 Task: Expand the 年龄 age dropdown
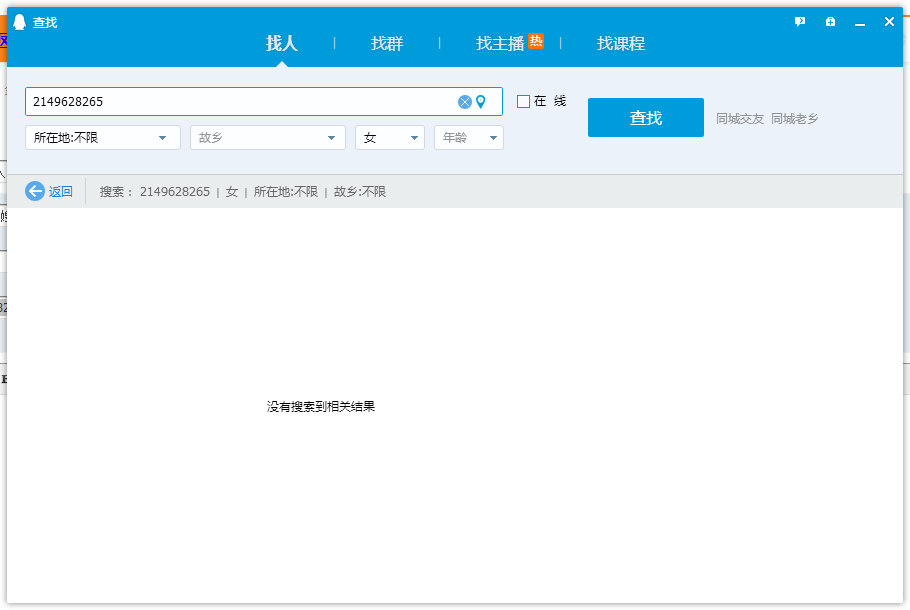[468, 138]
